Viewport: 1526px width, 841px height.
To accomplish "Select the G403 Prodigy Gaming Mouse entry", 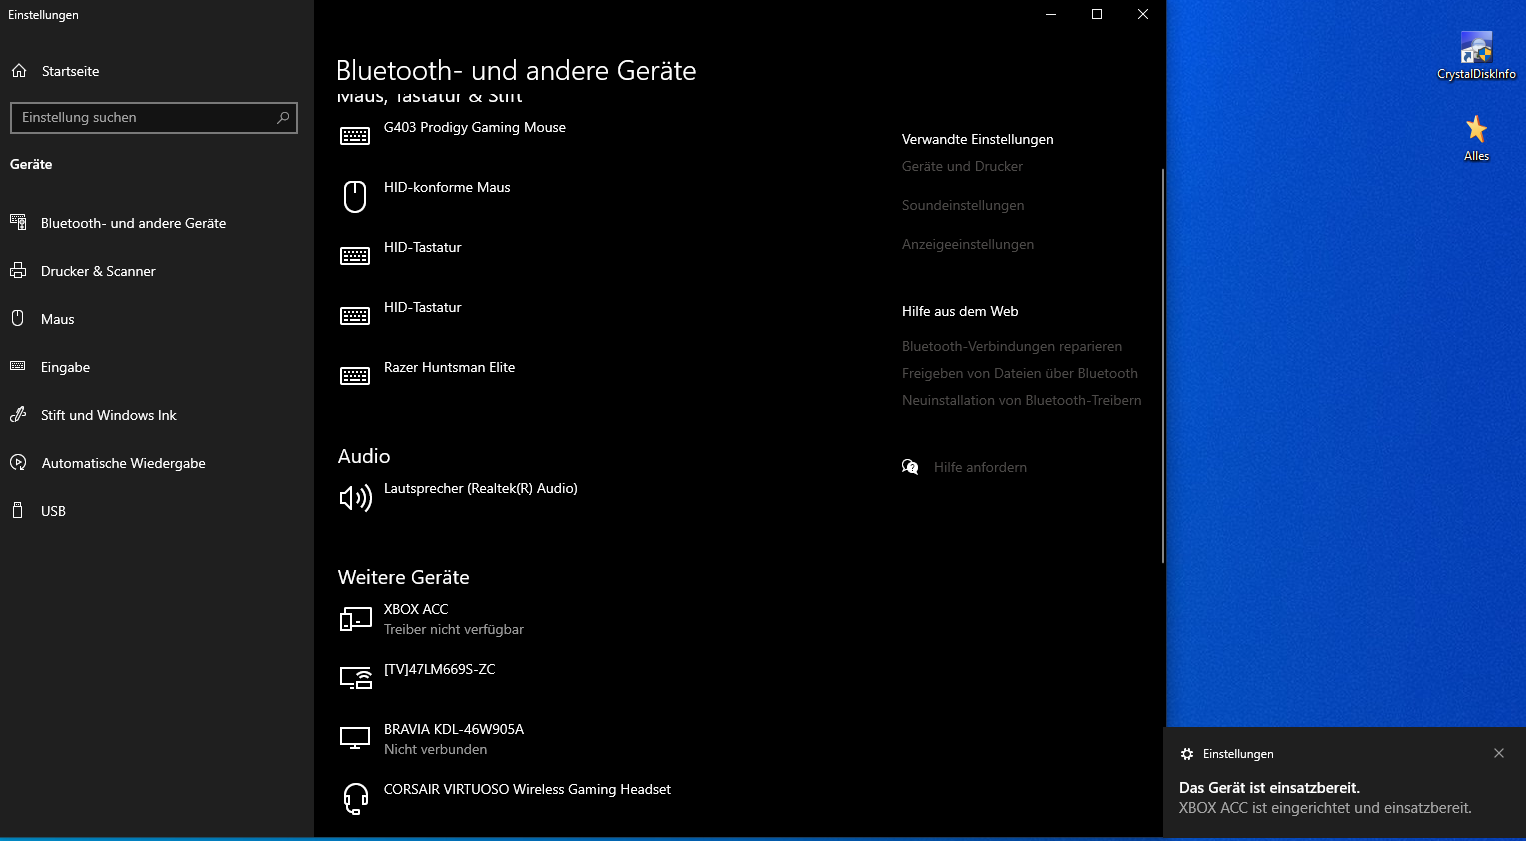I will [475, 127].
